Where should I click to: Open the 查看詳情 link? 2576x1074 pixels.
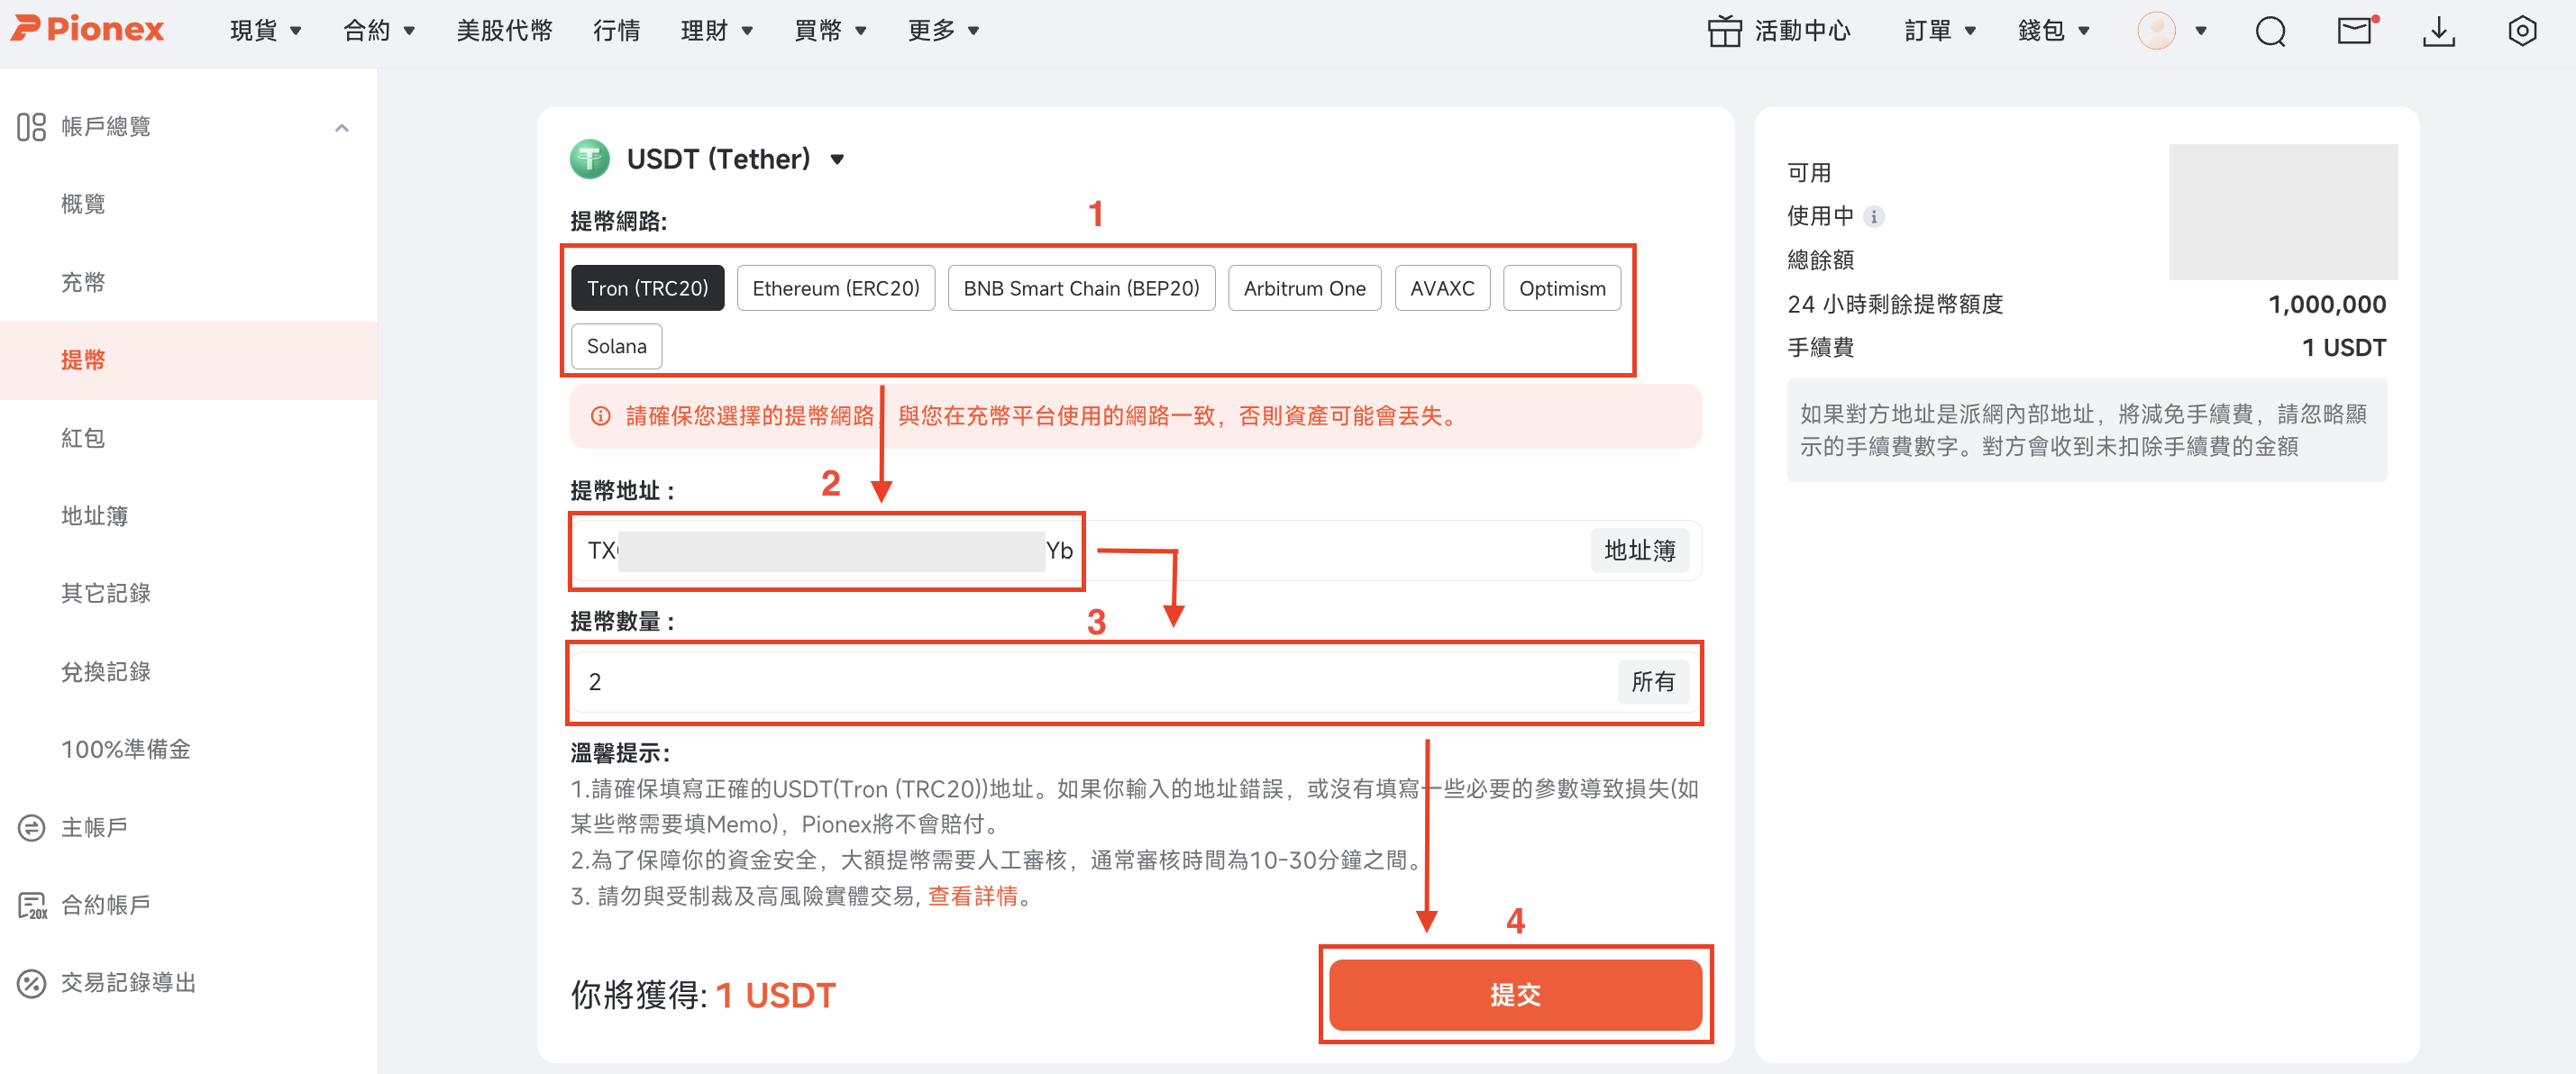(972, 896)
